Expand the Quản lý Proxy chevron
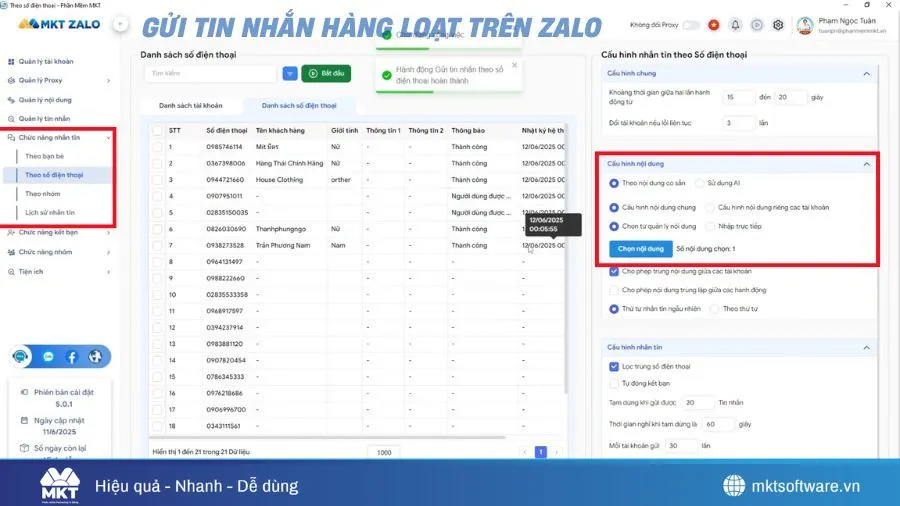 pyautogui.click(x=108, y=80)
